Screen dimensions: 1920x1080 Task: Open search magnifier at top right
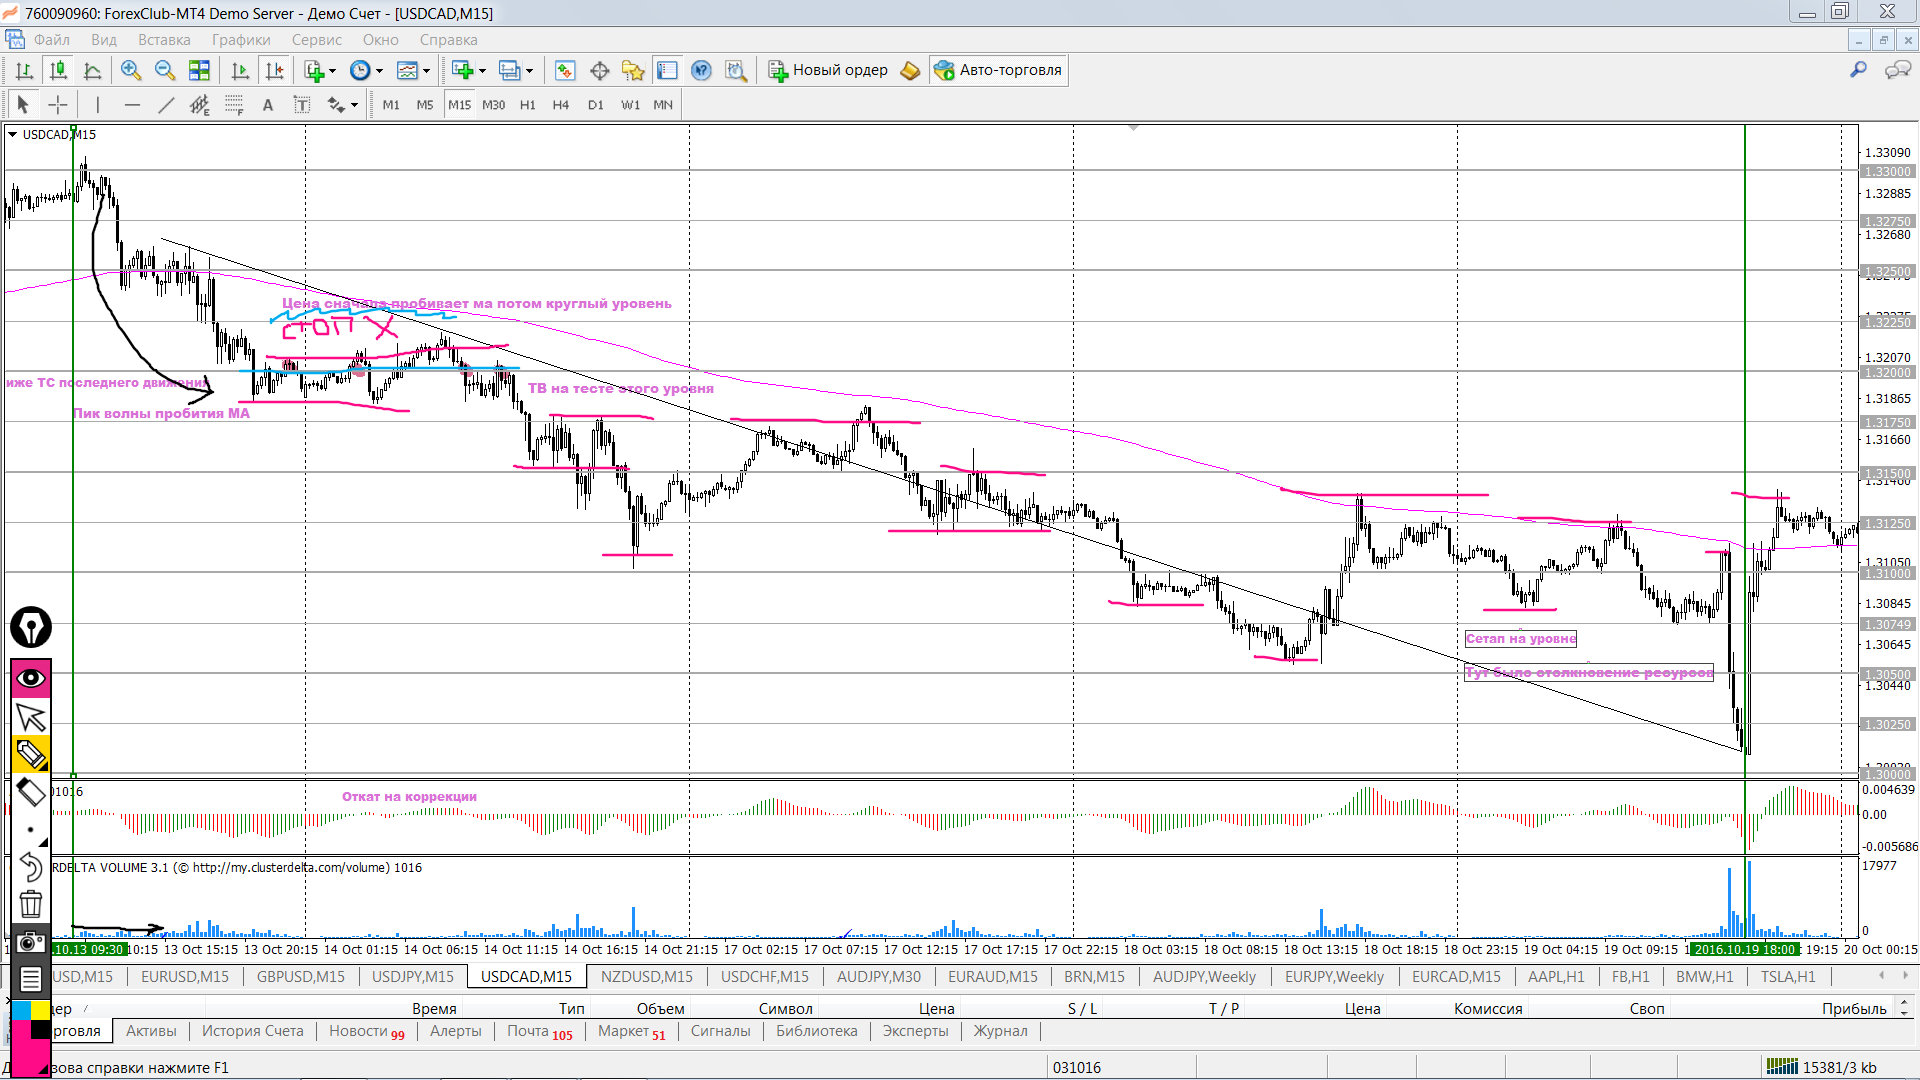pyautogui.click(x=1858, y=70)
